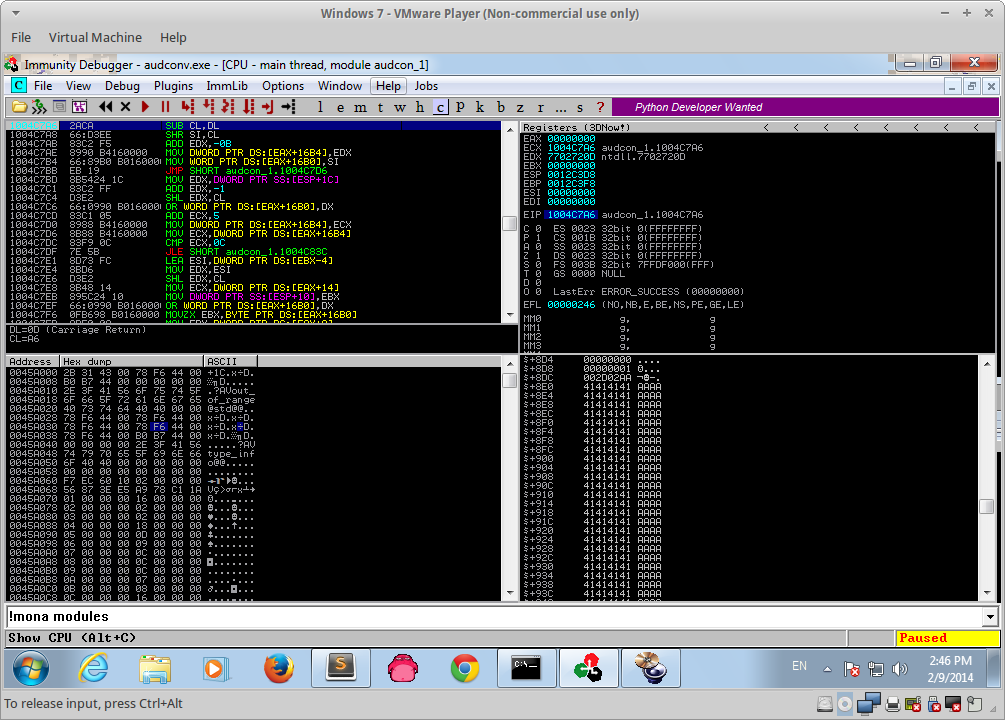Open the Immunity Debugger File menu
Image resolution: width=1005 pixels, height=720 pixels.
(43, 86)
